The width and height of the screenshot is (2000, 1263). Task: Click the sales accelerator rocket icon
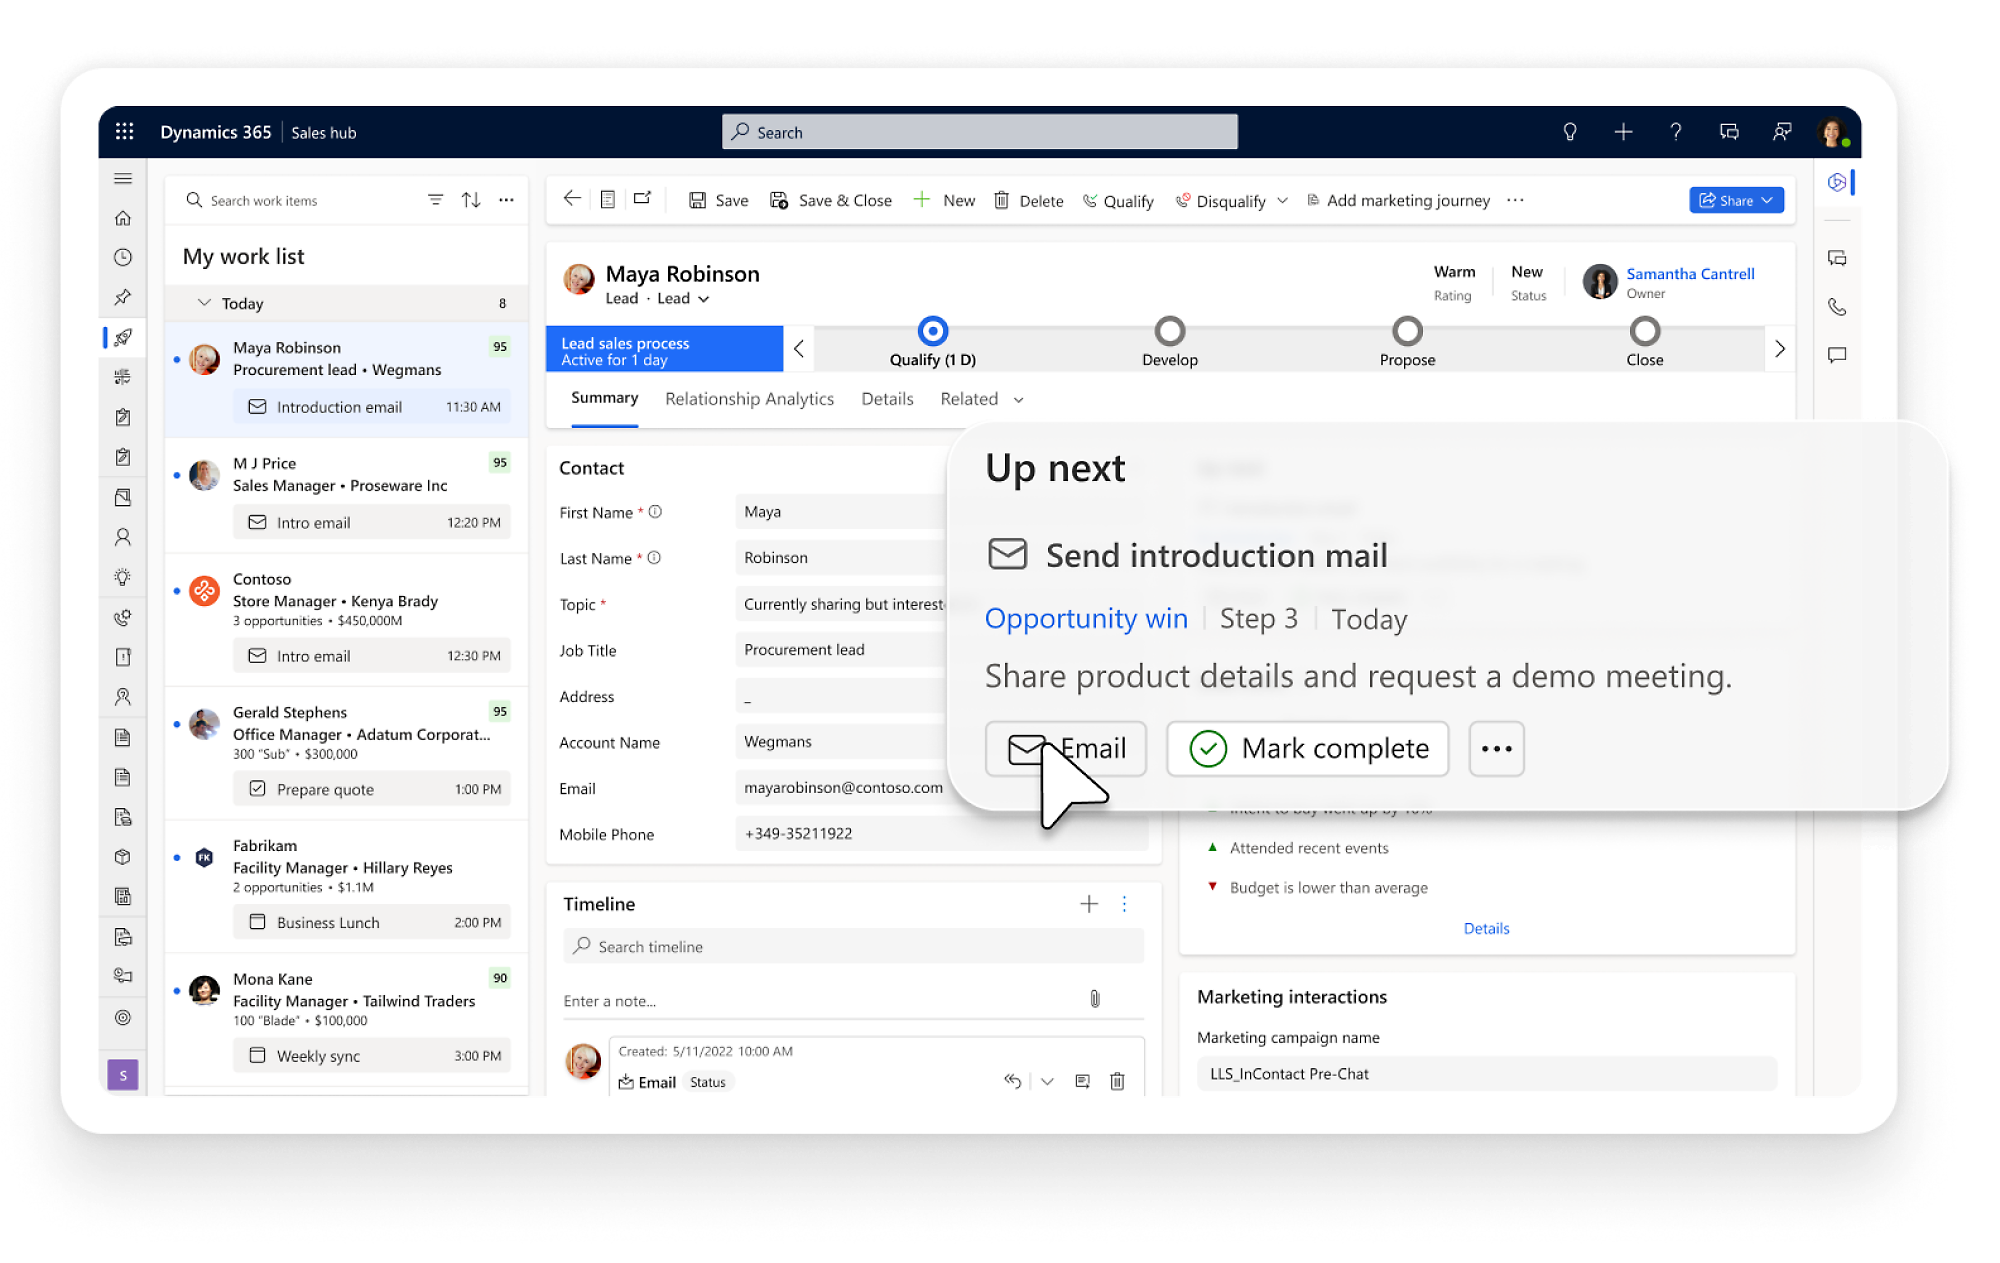click(123, 337)
